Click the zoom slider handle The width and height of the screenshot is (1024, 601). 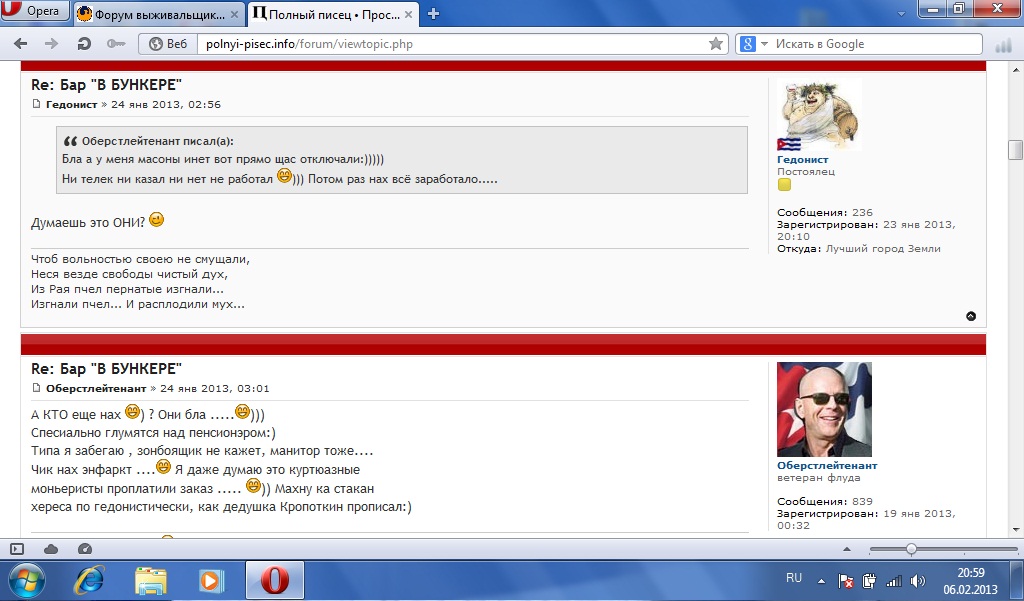click(x=911, y=549)
